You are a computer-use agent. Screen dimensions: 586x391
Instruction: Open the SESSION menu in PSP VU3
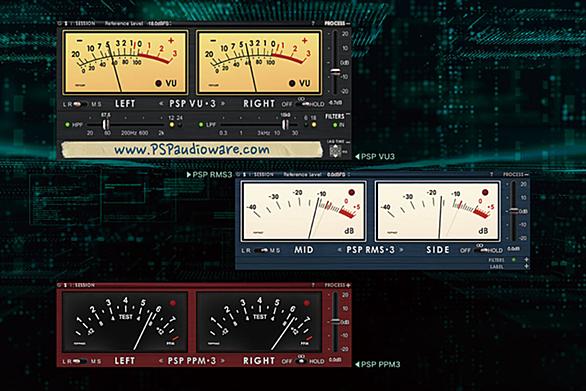[85, 24]
